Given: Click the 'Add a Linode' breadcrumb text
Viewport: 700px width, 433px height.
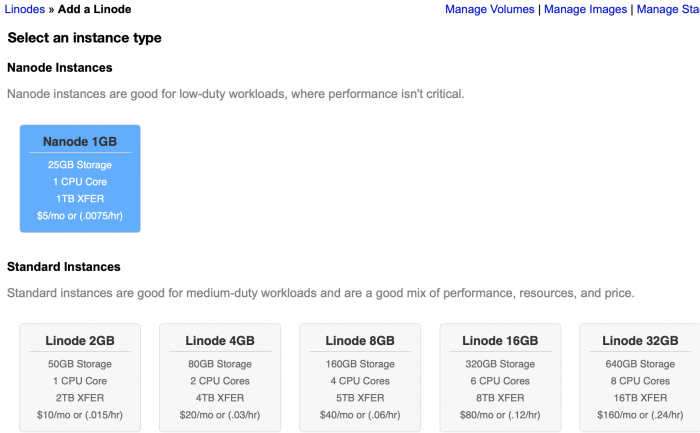Looking at the screenshot, I should [94, 9].
